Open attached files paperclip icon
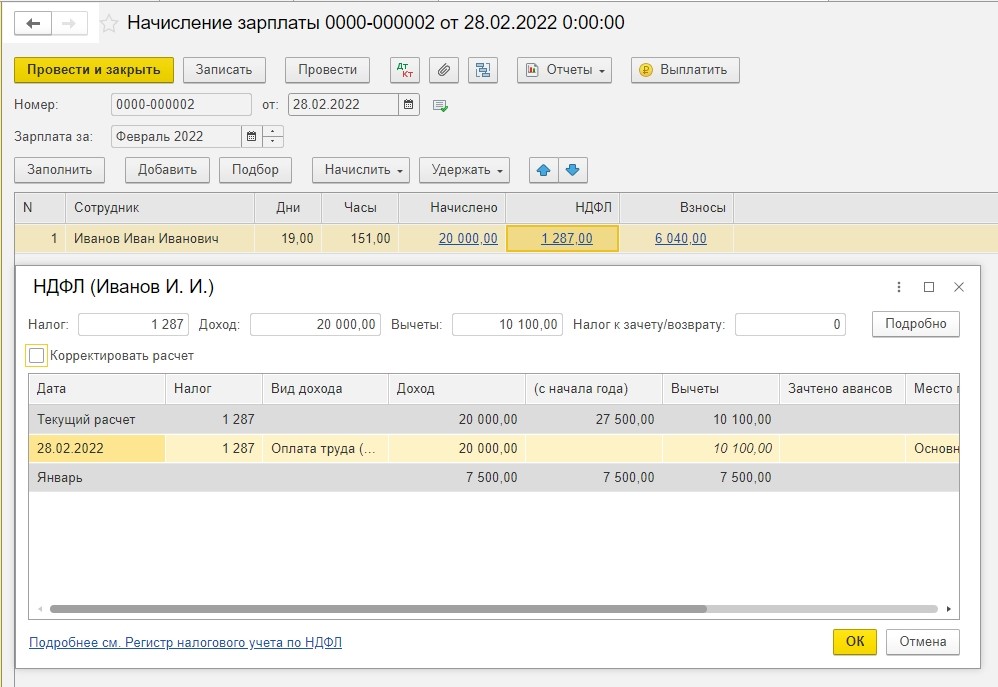Image resolution: width=998 pixels, height=687 pixels. (444, 70)
